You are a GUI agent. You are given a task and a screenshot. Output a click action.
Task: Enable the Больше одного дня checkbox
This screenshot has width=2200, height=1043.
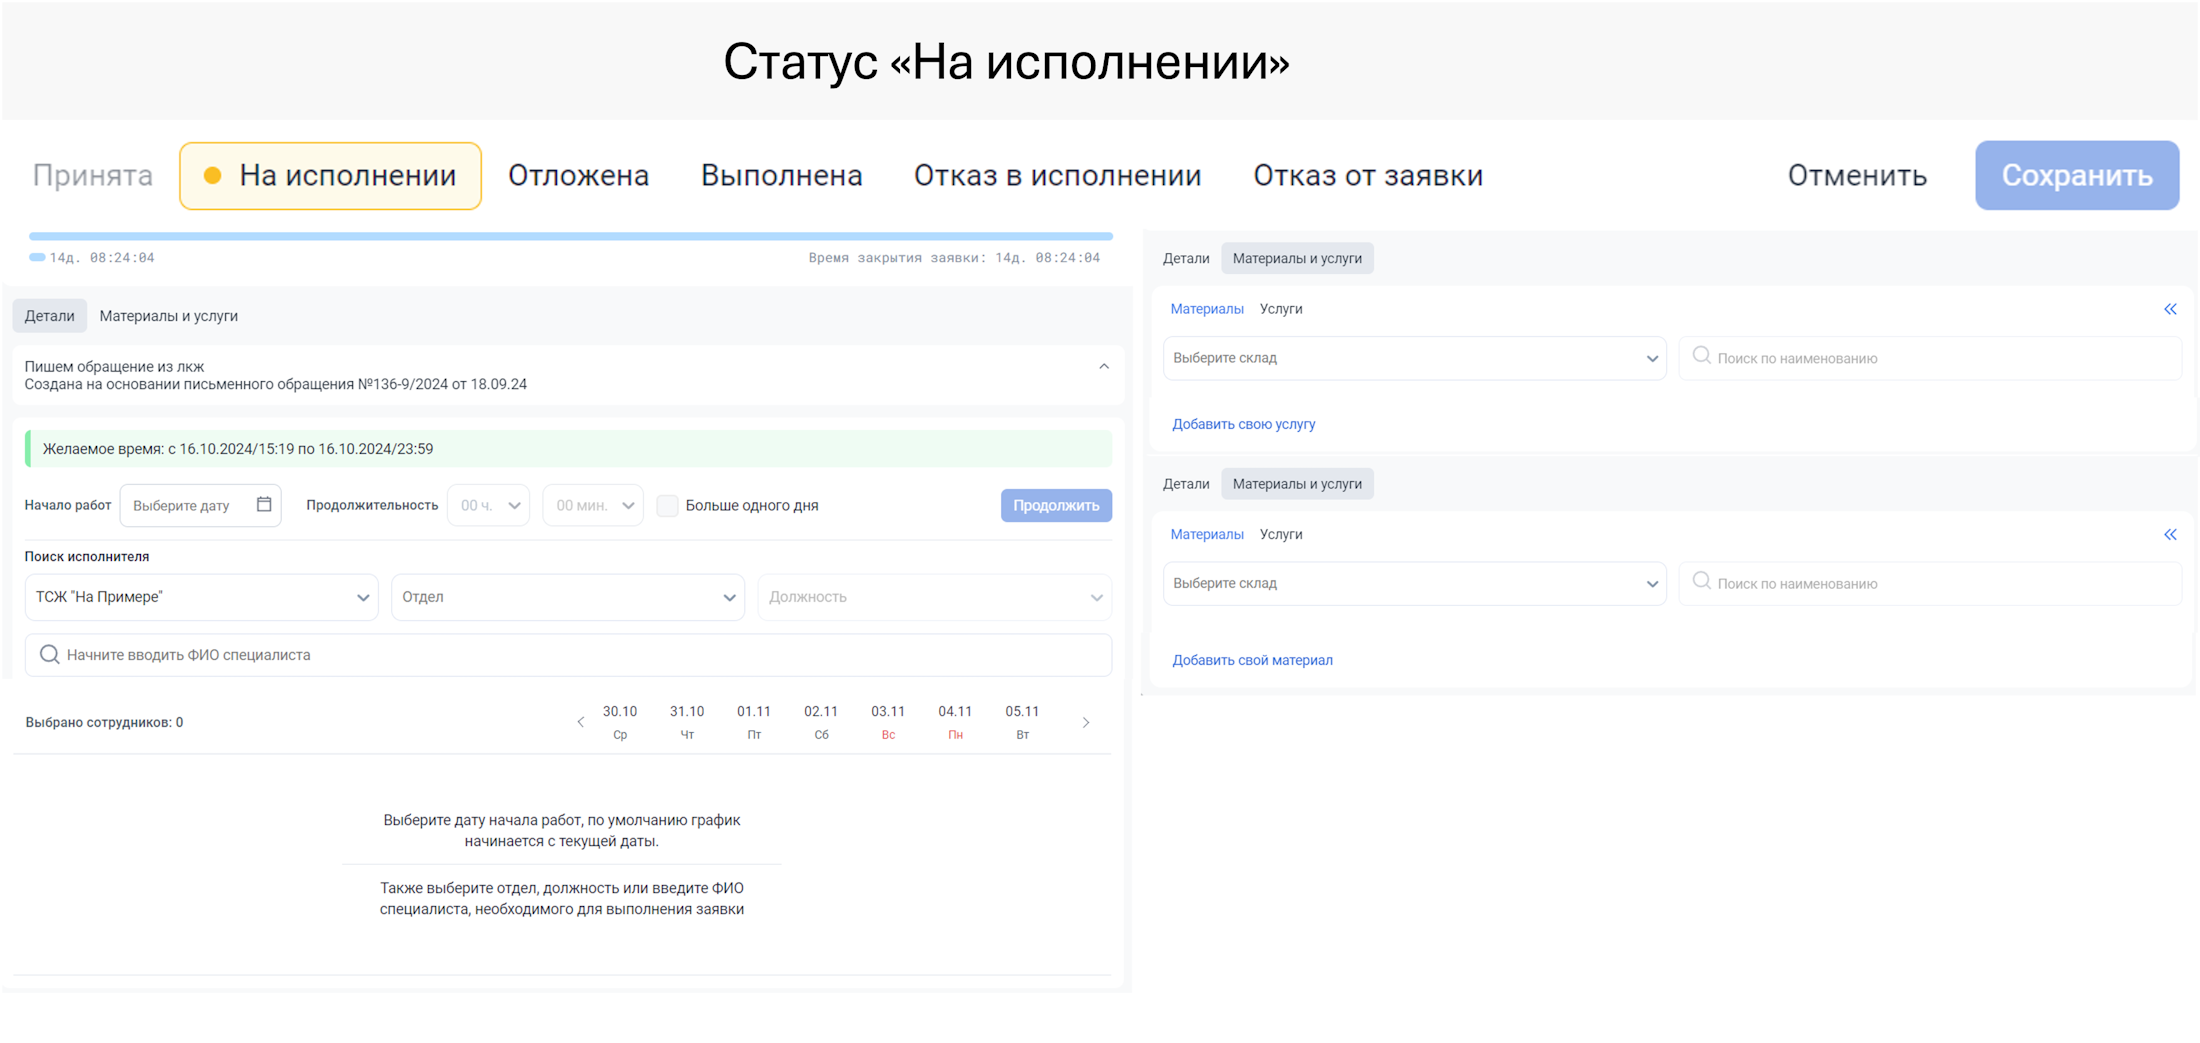[668, 506]
